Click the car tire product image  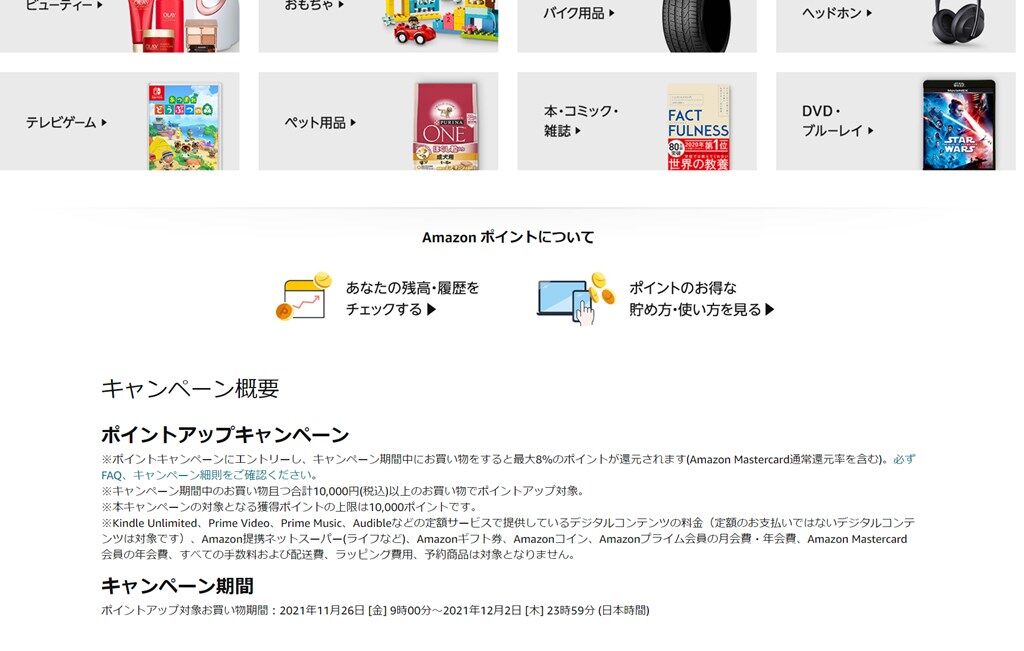(x=696, y=25)
